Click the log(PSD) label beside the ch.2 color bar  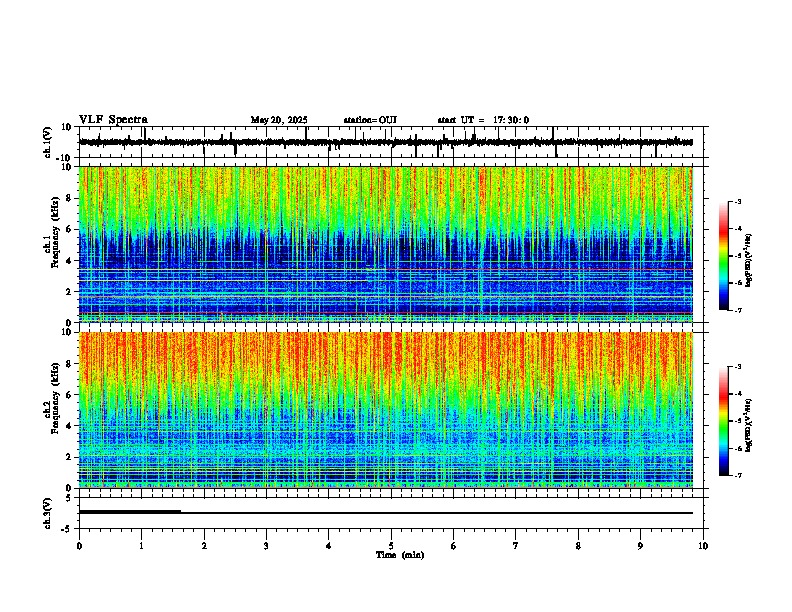(748, 425)
